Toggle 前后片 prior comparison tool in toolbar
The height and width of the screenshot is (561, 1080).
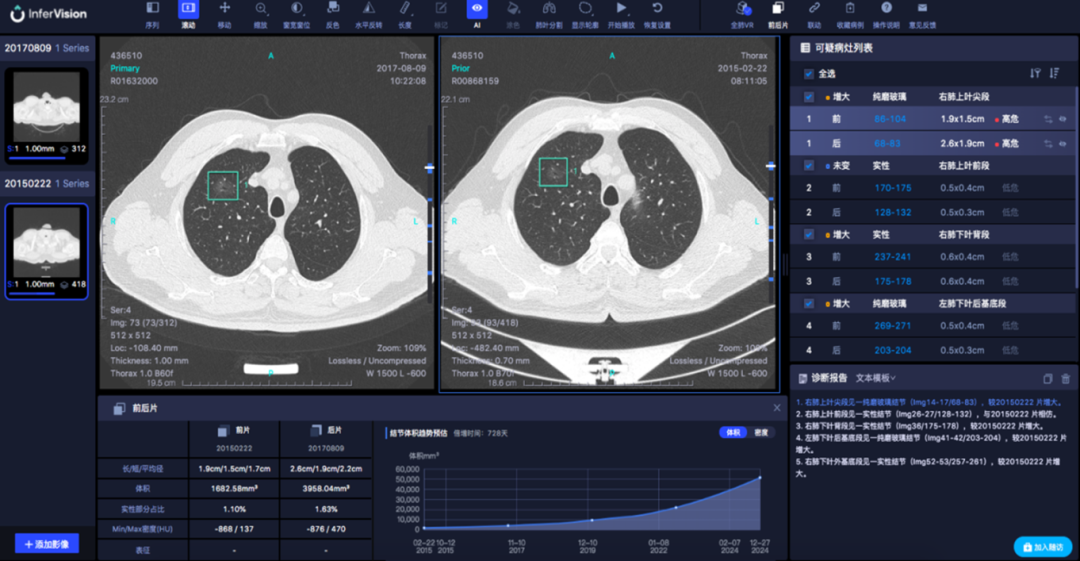[x=778, y=14]
